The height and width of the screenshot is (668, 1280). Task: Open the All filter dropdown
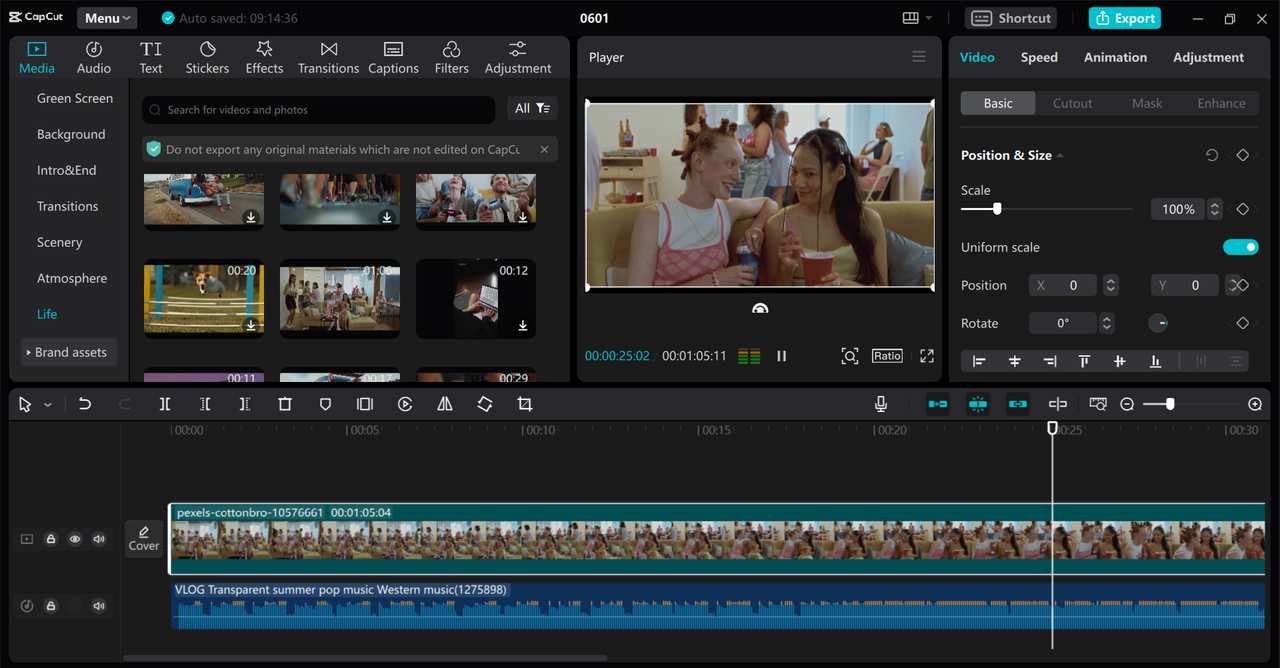pos(531,108)
